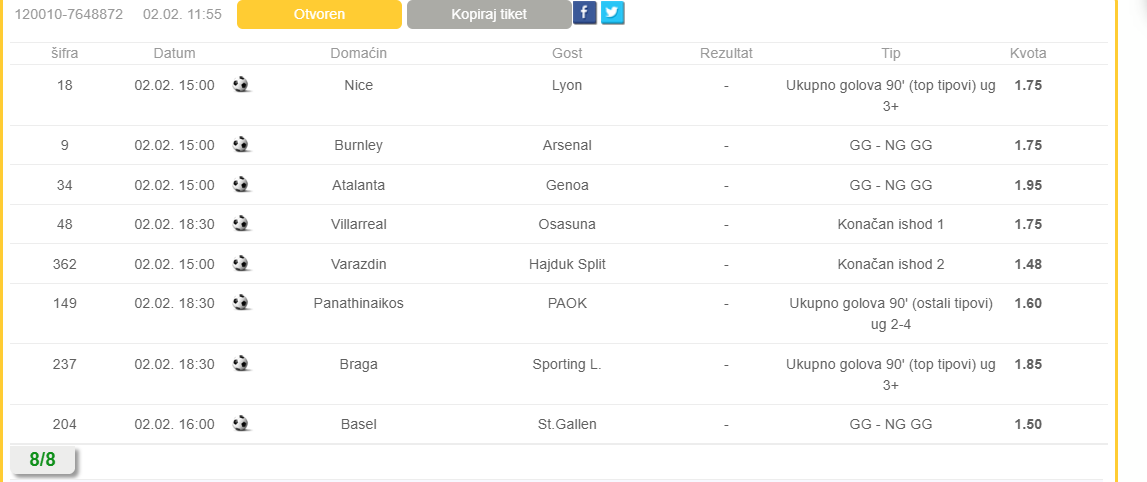Viewport: 1147px width, 482px height.
Task: Click the yellow Otvoren status button
Action: point(319,14)
